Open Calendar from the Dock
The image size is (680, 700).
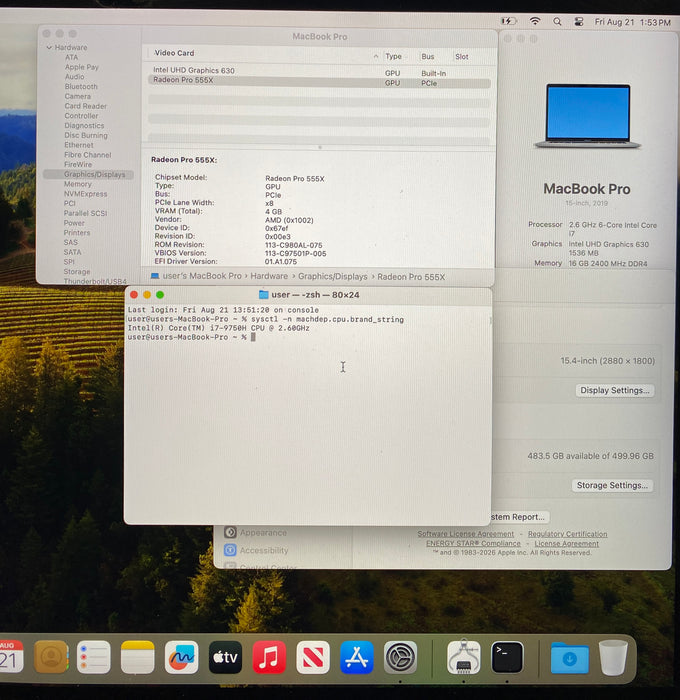click(x=10, y=657)
